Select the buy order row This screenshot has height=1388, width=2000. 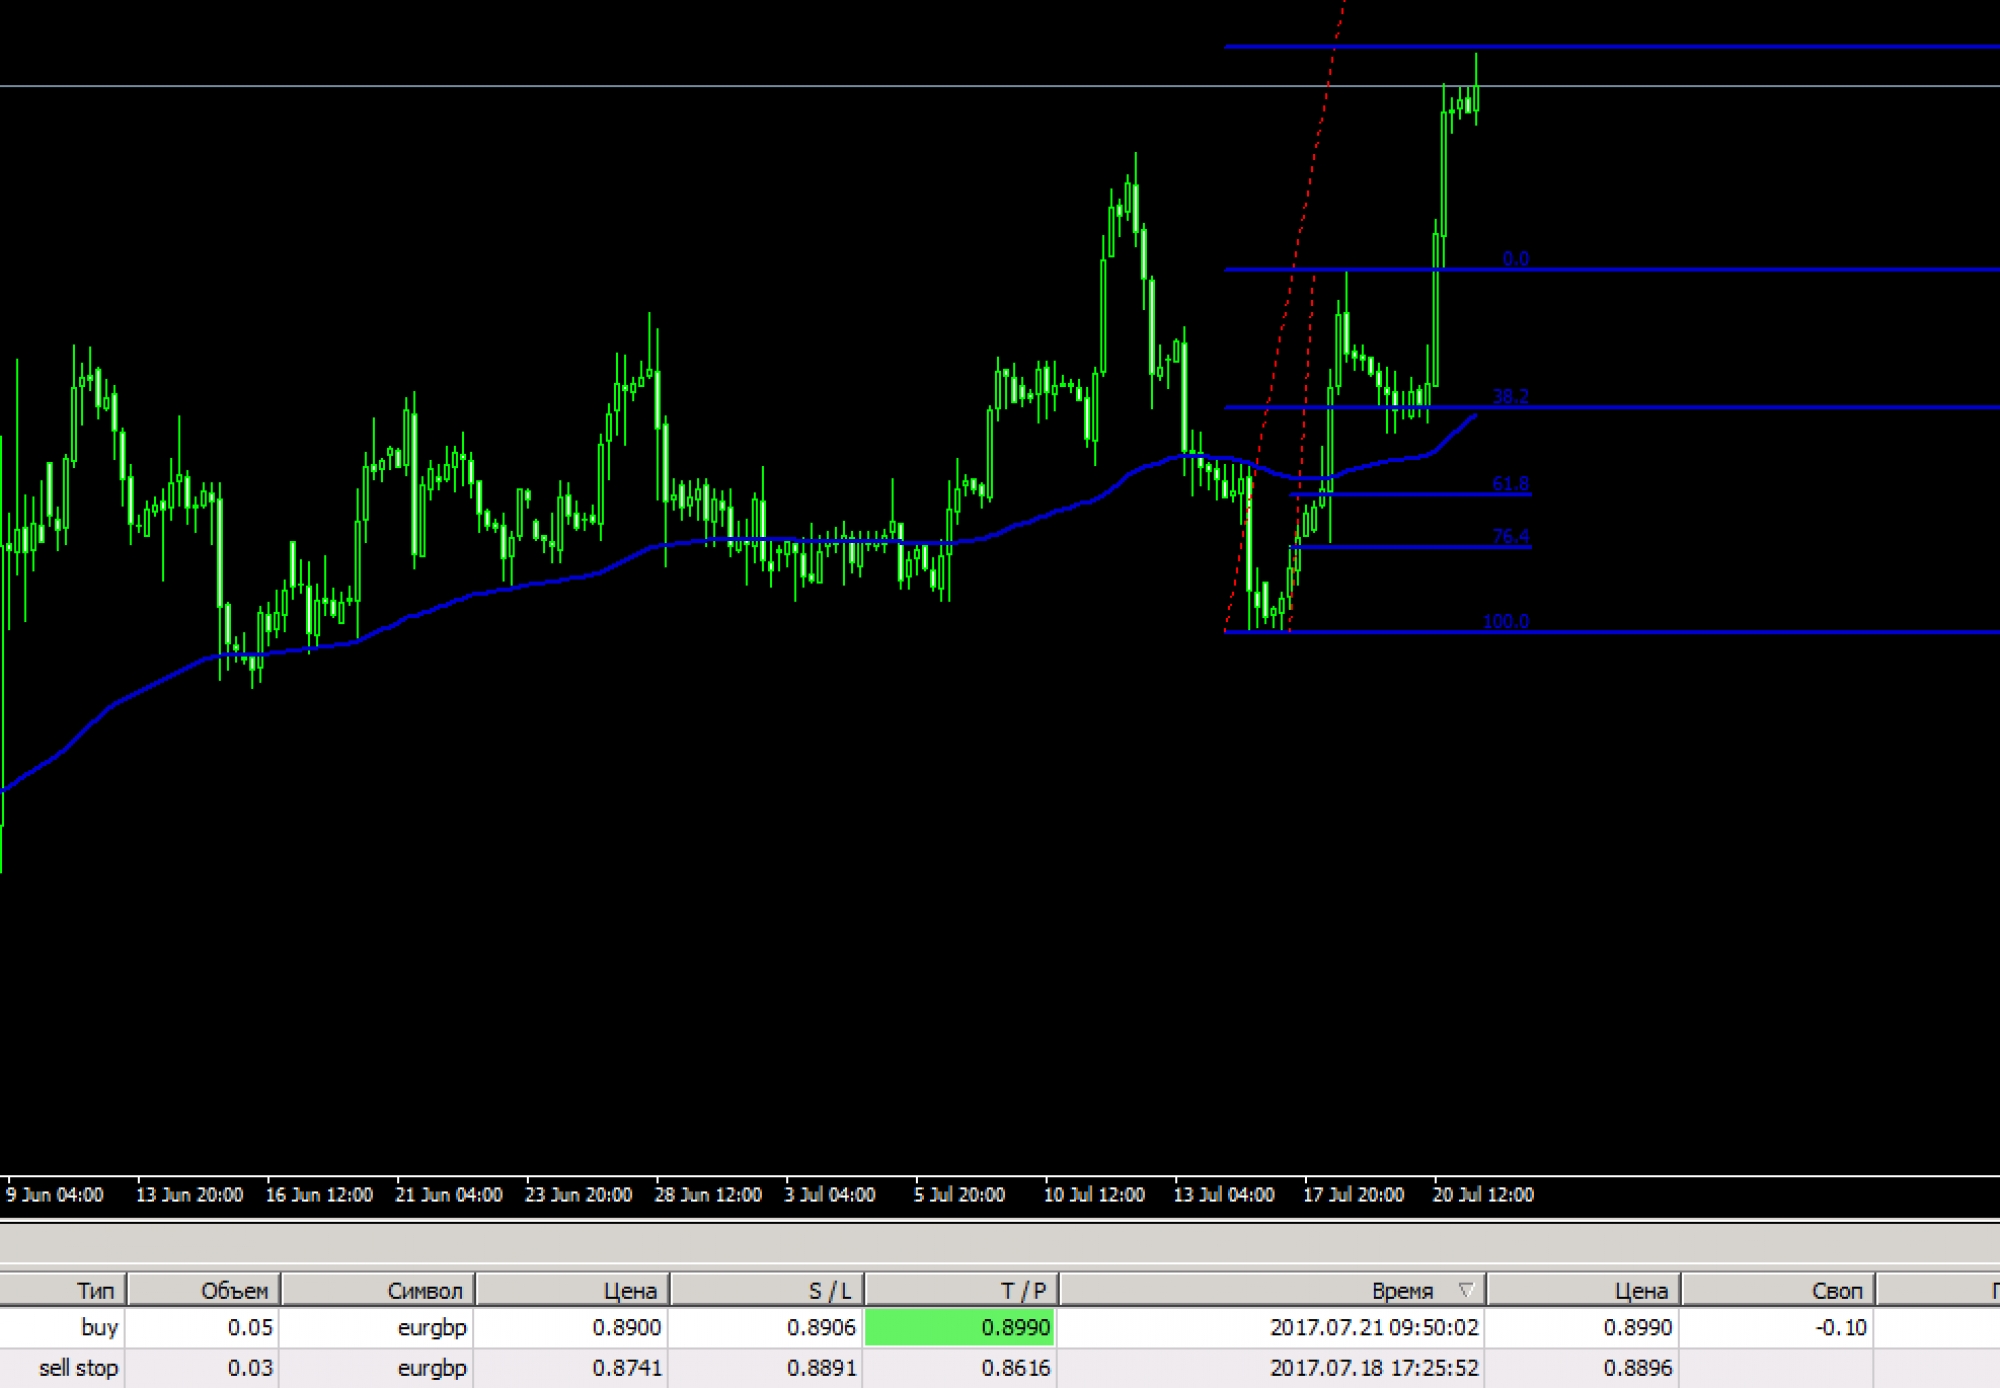[99, 1327]
